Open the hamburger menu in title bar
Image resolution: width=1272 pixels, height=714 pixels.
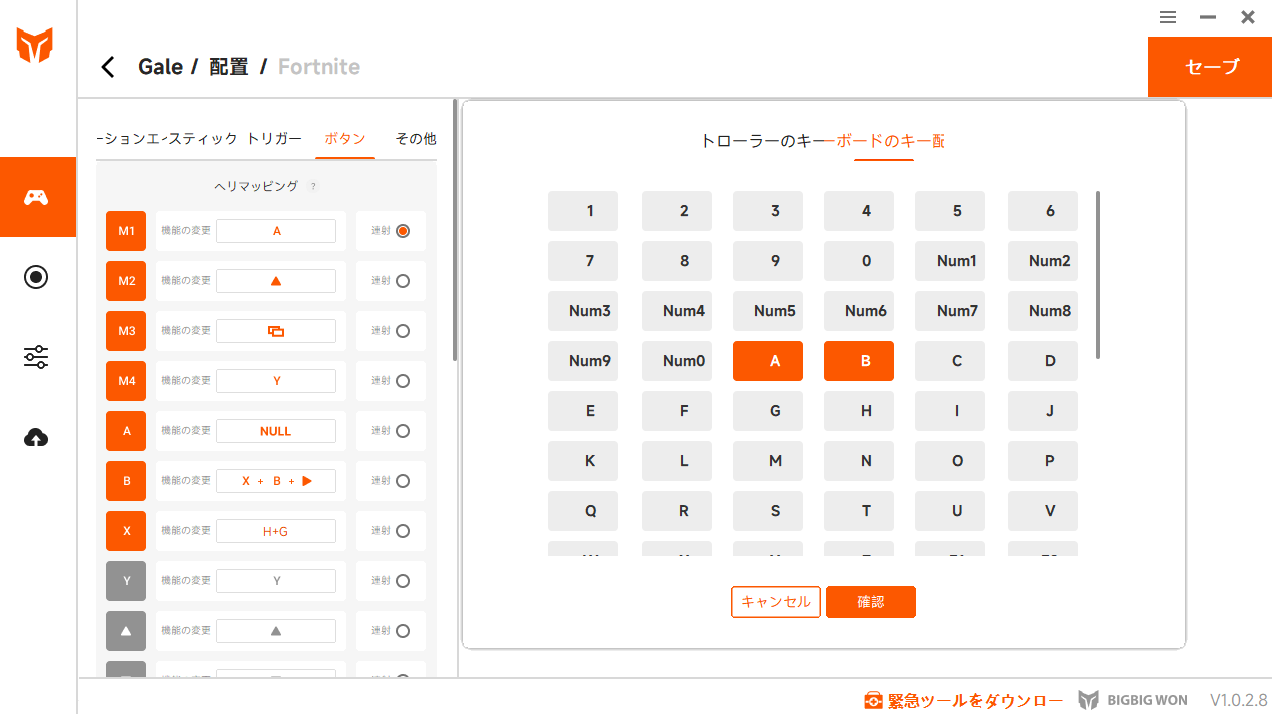[x=1168, y=17]
